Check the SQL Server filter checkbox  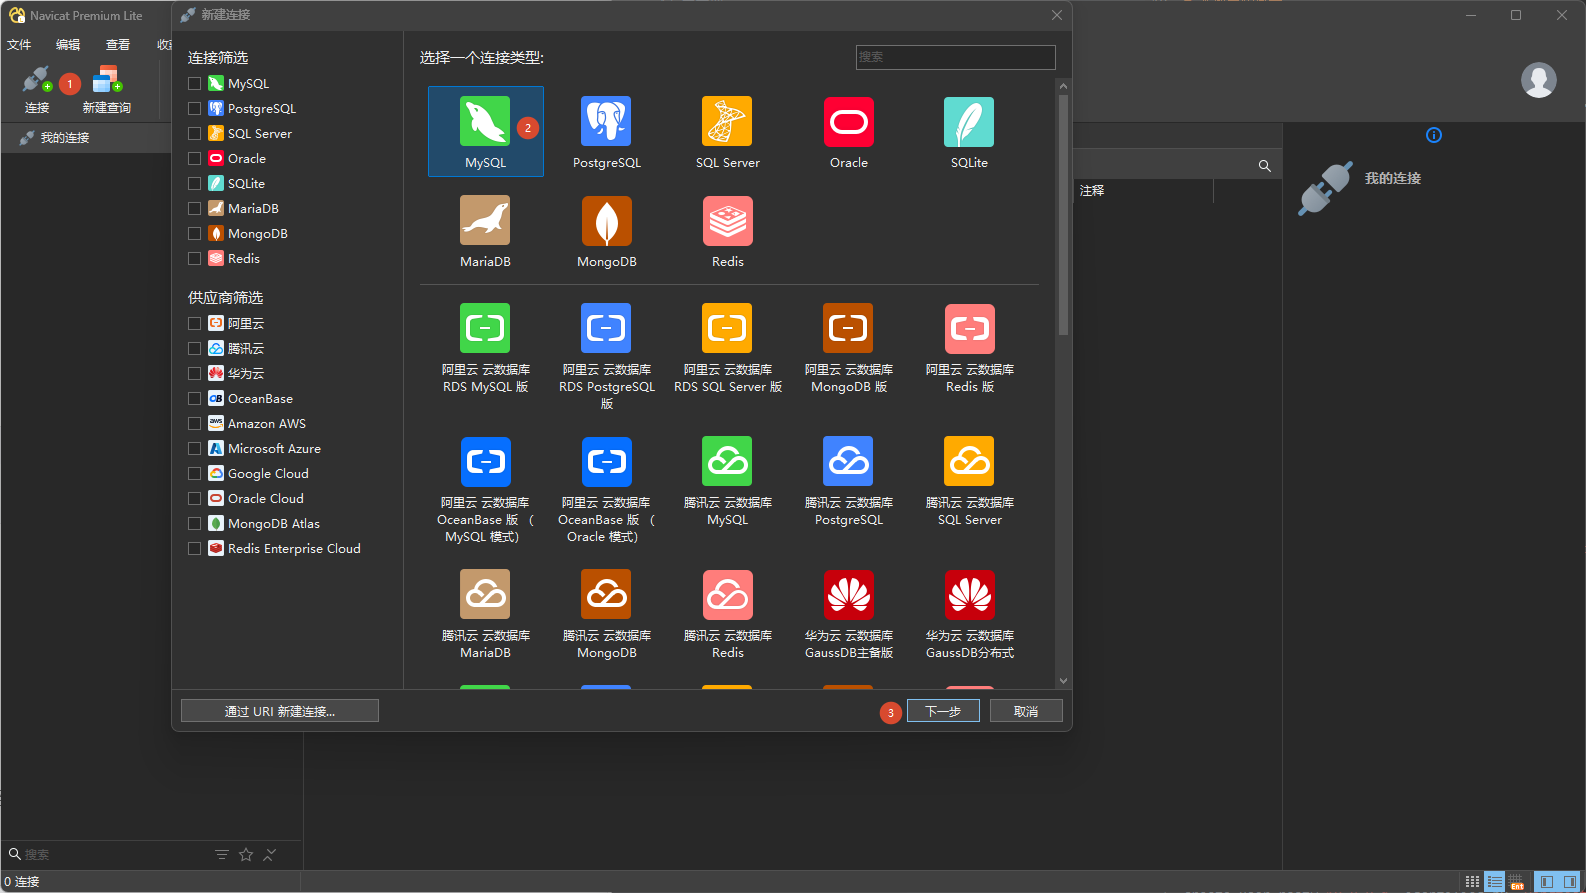[195, 134]
